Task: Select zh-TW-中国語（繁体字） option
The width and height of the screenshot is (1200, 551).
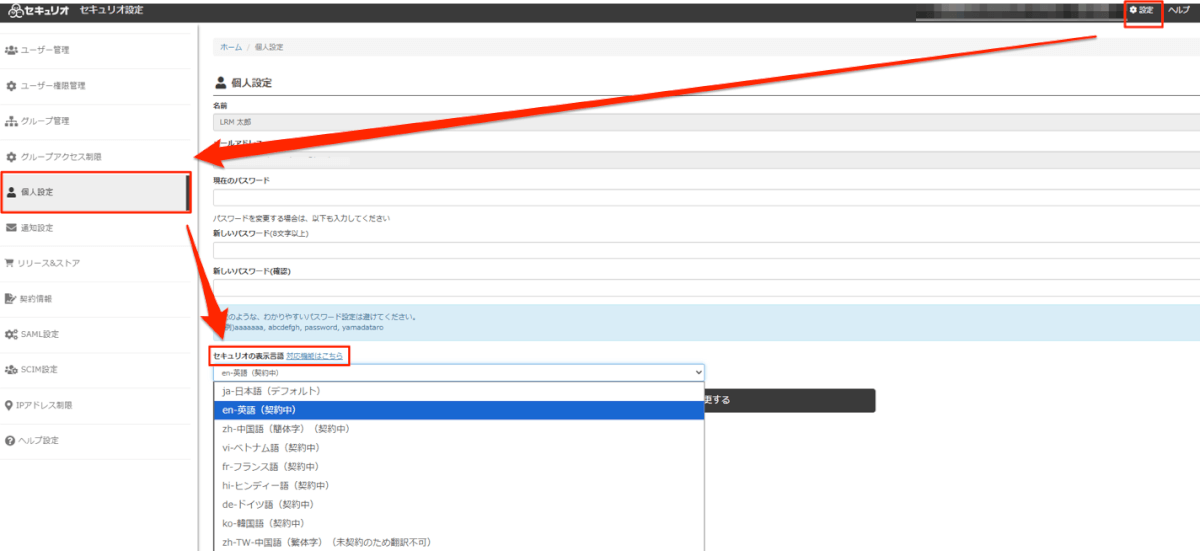Action: pos(459,541)
